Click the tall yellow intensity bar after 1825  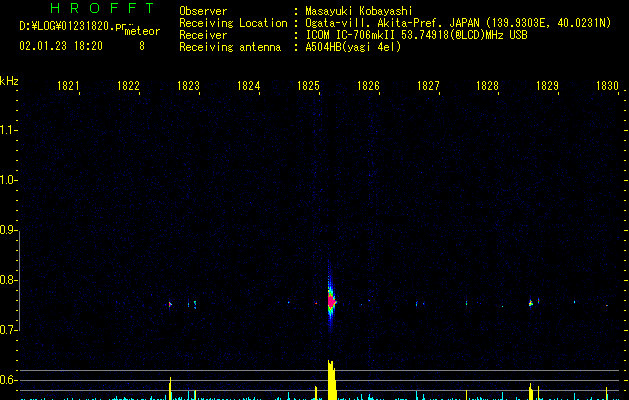pos(331,380)
